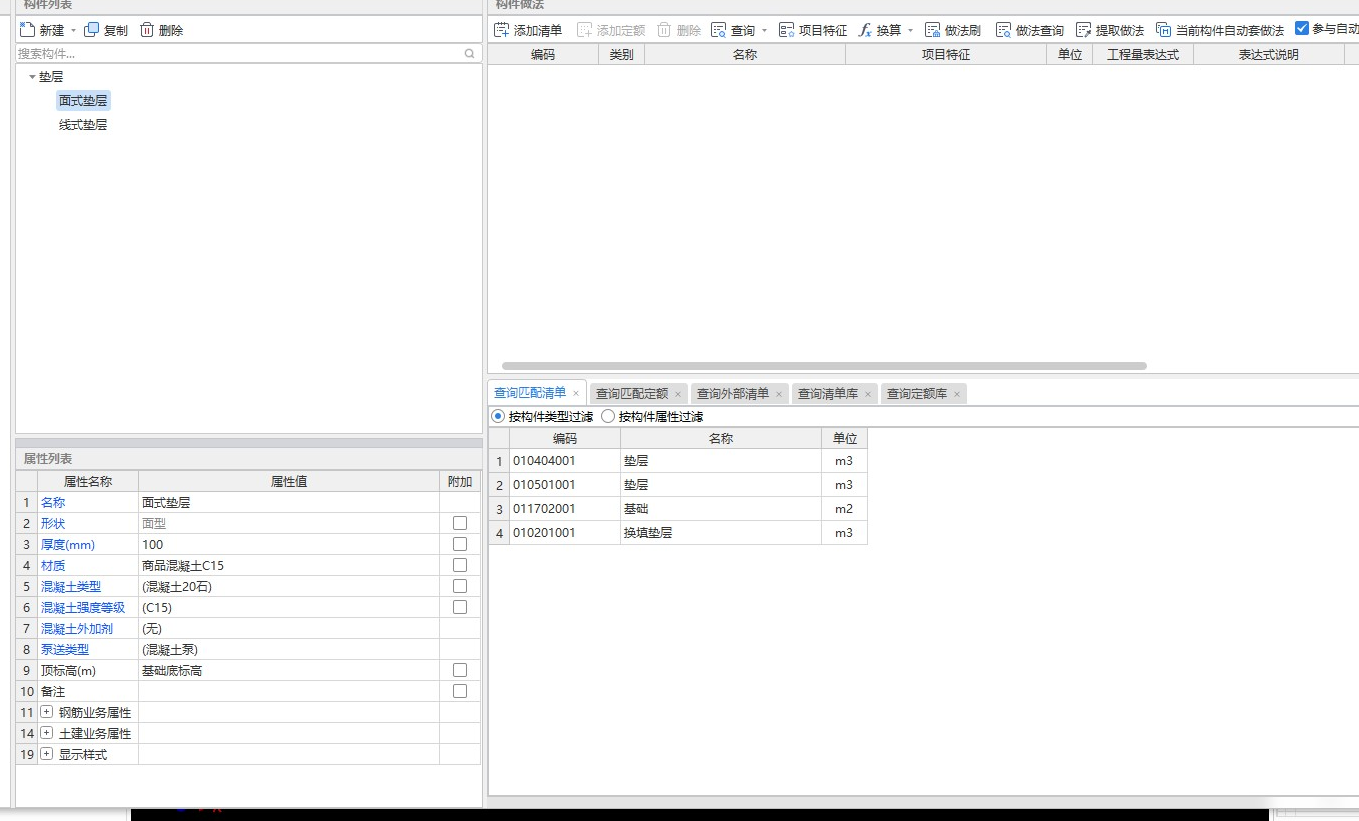The height and width of the screenshot is (821, 1359).
Task: Check the 附加 box for 混凝土强度等级
Action: pyautogui.click(x=460, y=607)
